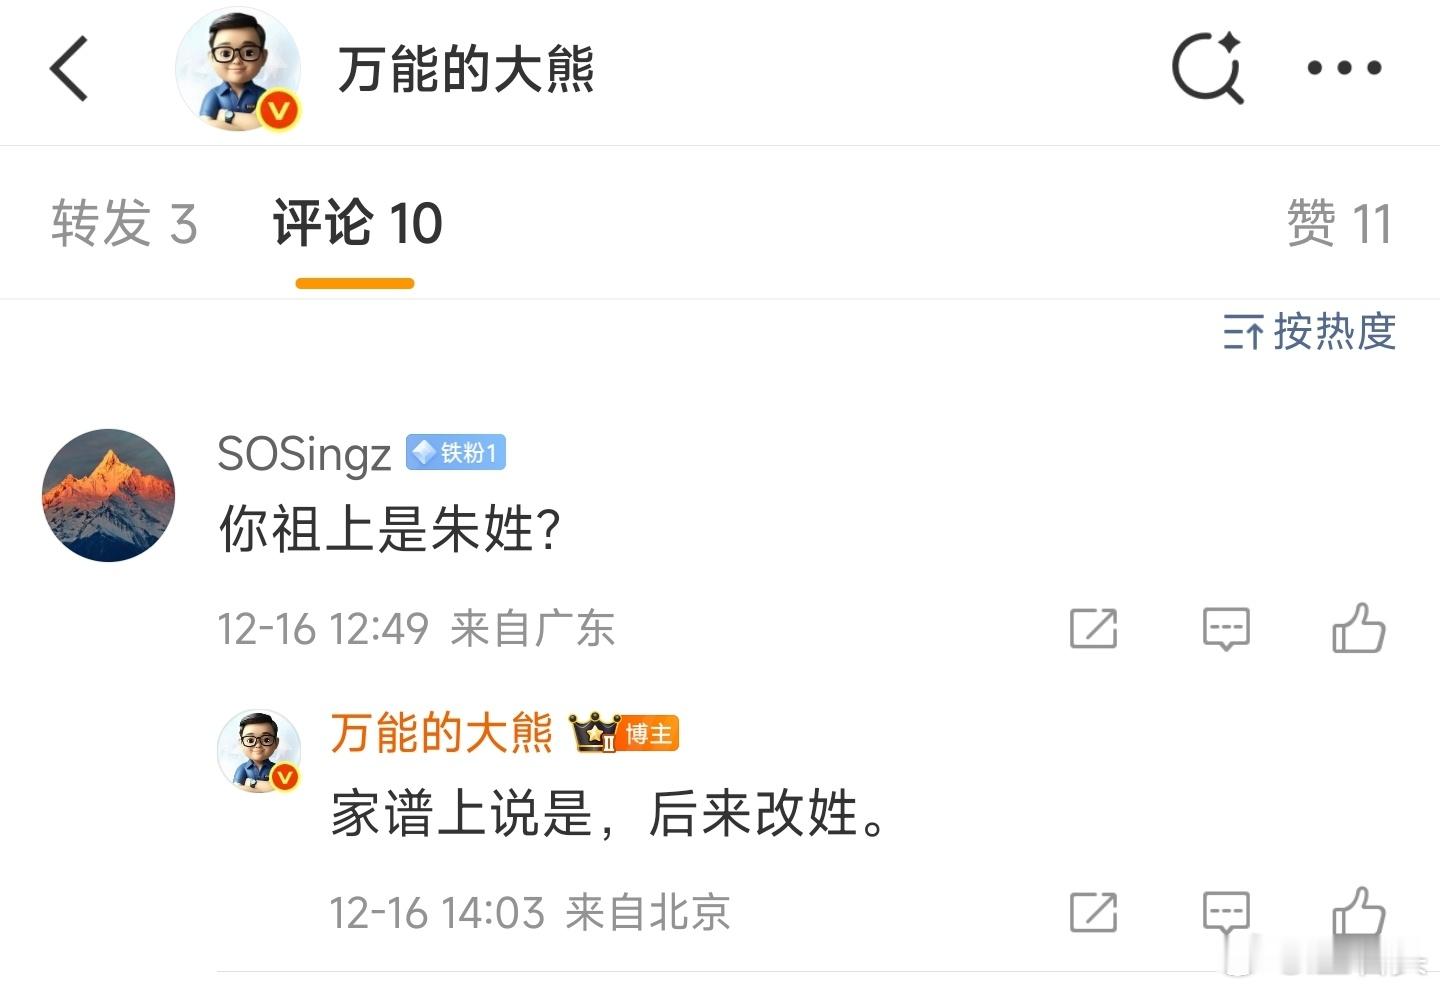Screen dimensions: 1440x991
Task: Tap the repost icon on SOSingz's comment
Action: tap(1093, 629)
